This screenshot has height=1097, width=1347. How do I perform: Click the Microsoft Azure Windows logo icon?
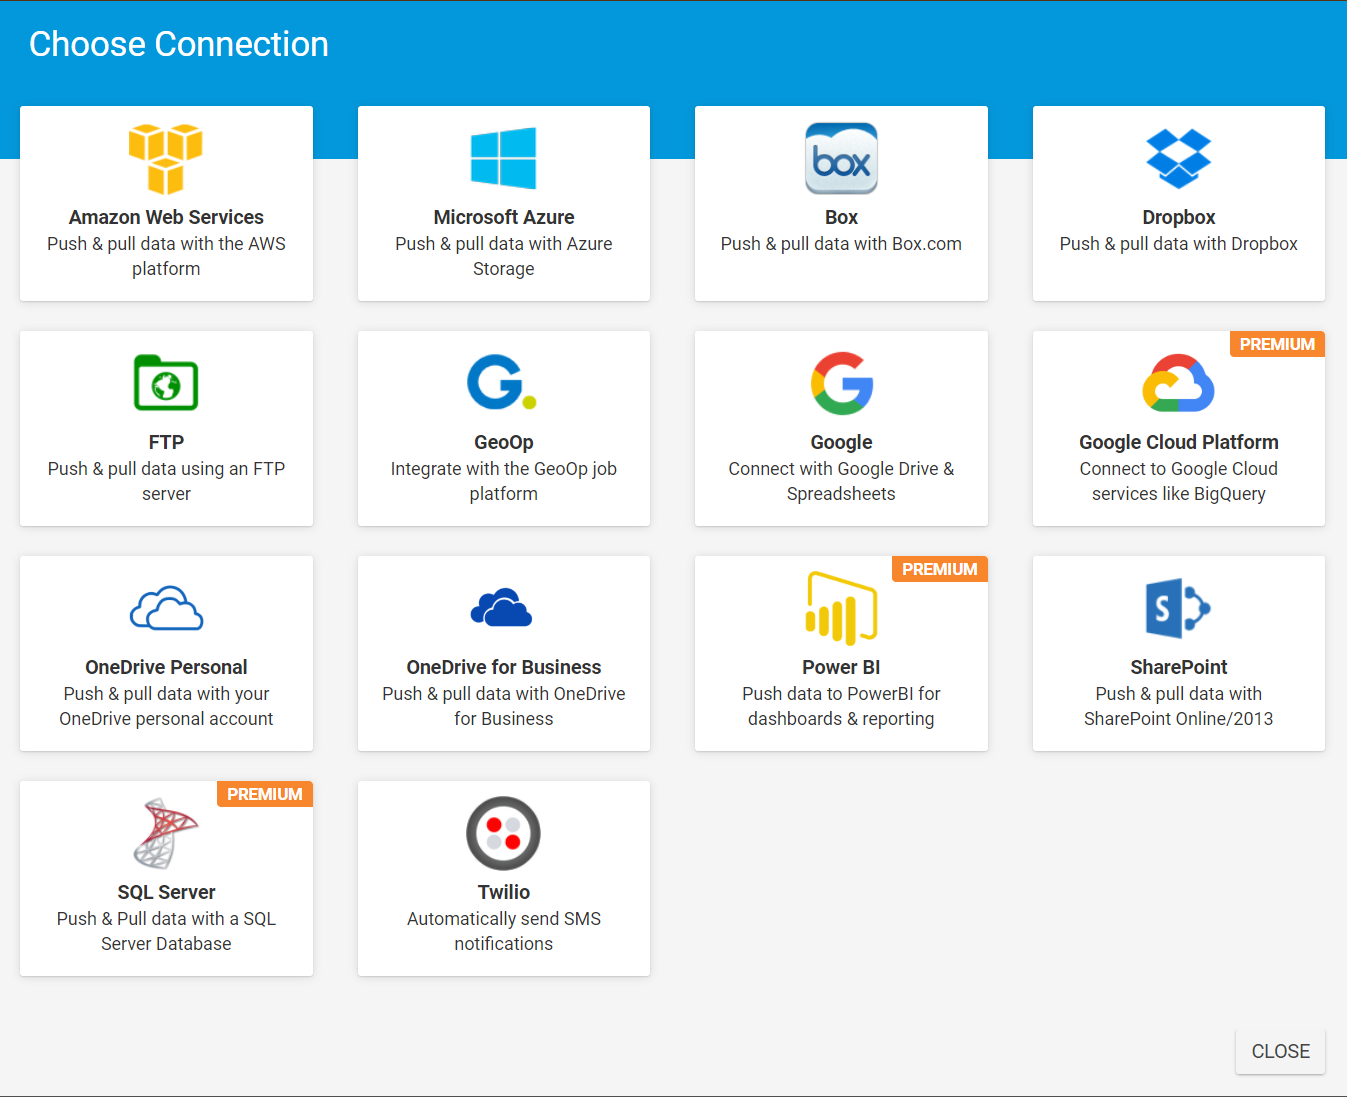coord(504,158)
